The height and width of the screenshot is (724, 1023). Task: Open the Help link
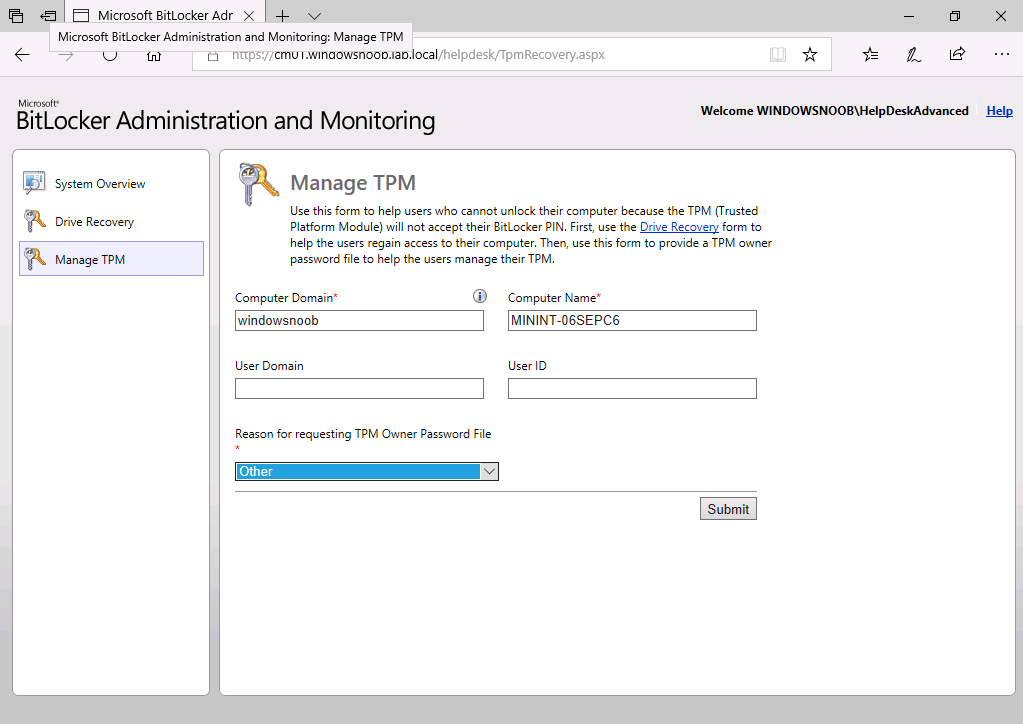(999, 111)
